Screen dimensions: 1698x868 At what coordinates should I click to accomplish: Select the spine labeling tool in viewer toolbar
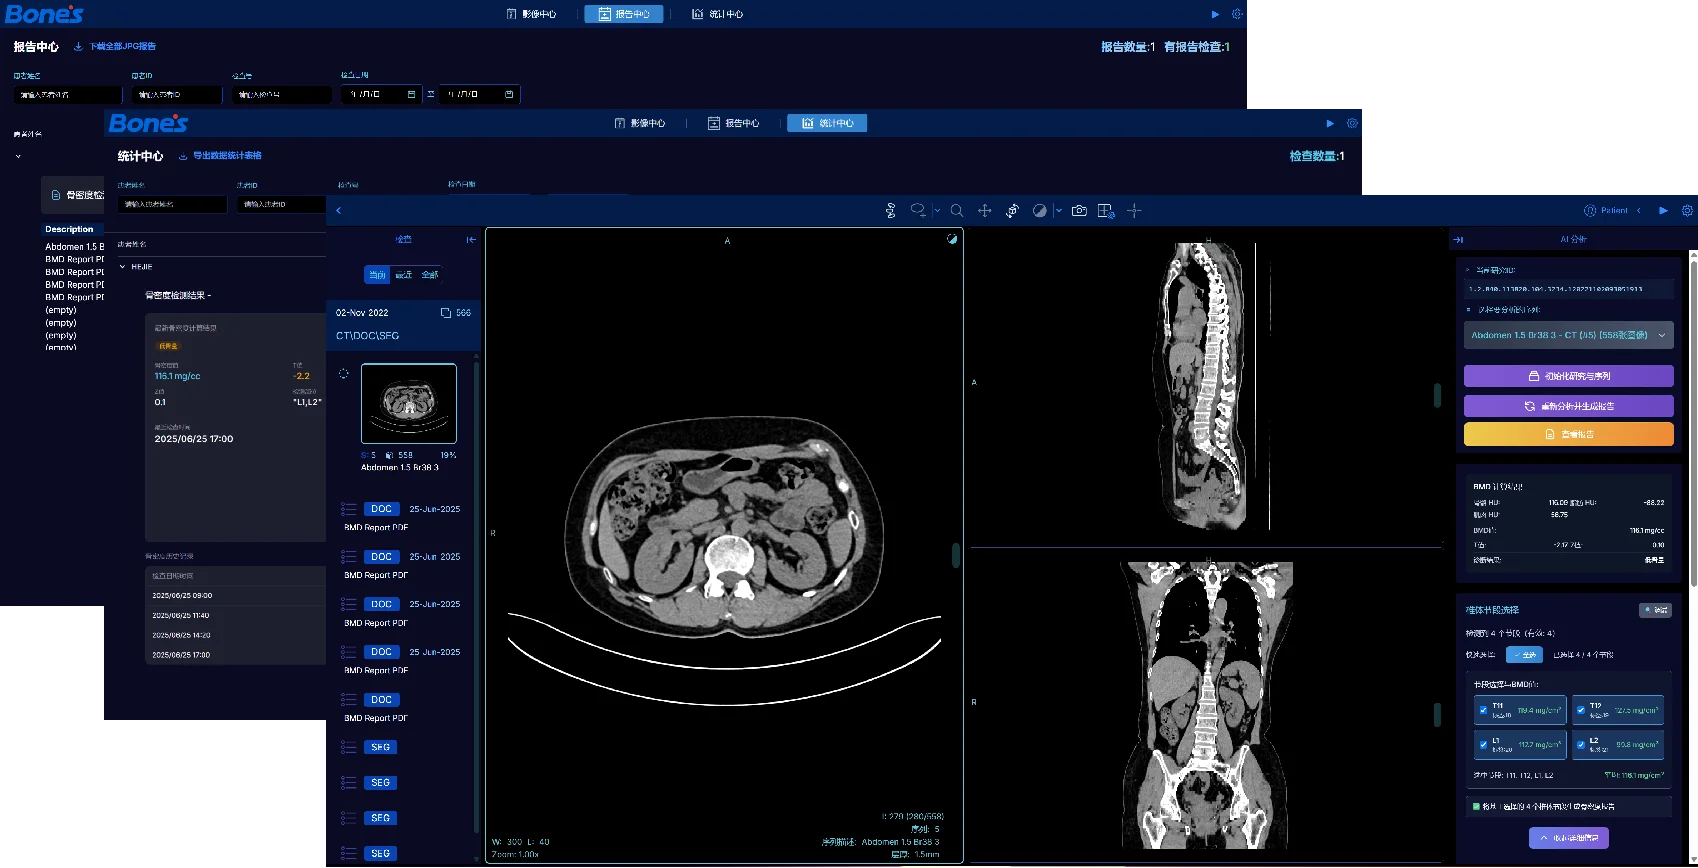click(x=890, y=211)
